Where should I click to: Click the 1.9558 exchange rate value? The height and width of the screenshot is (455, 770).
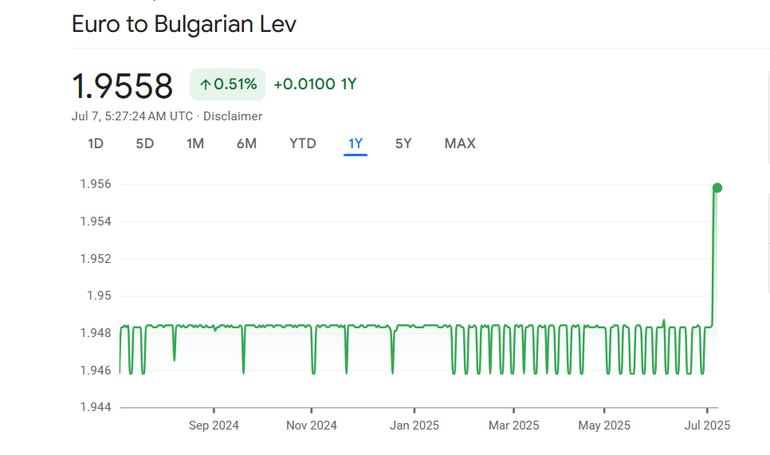[x=122, y=85]
